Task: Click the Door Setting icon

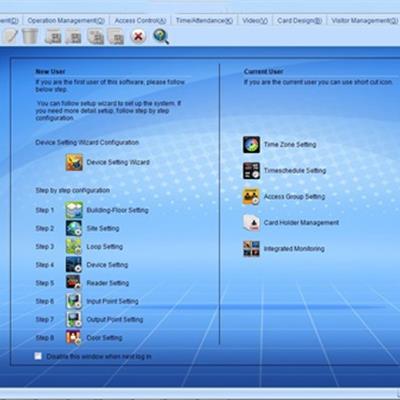Action: [73, 337]
